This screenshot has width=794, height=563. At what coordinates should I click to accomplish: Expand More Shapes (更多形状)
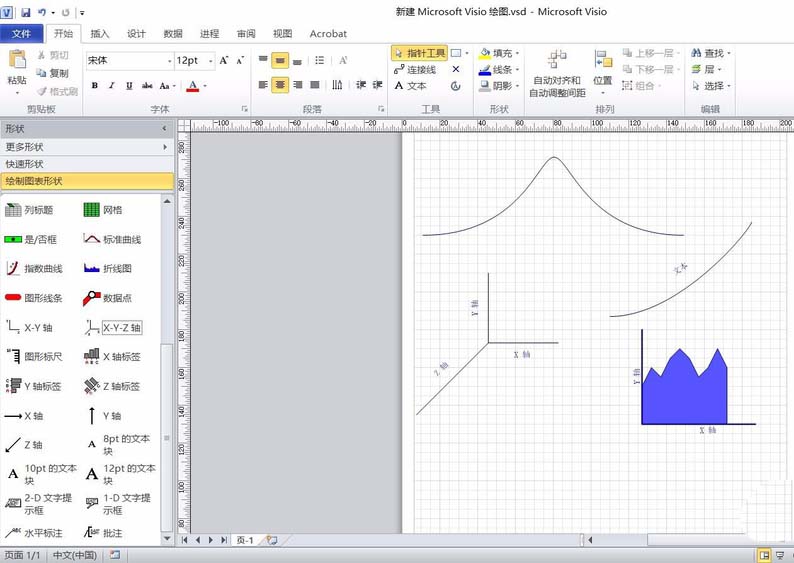click(87, 147)
